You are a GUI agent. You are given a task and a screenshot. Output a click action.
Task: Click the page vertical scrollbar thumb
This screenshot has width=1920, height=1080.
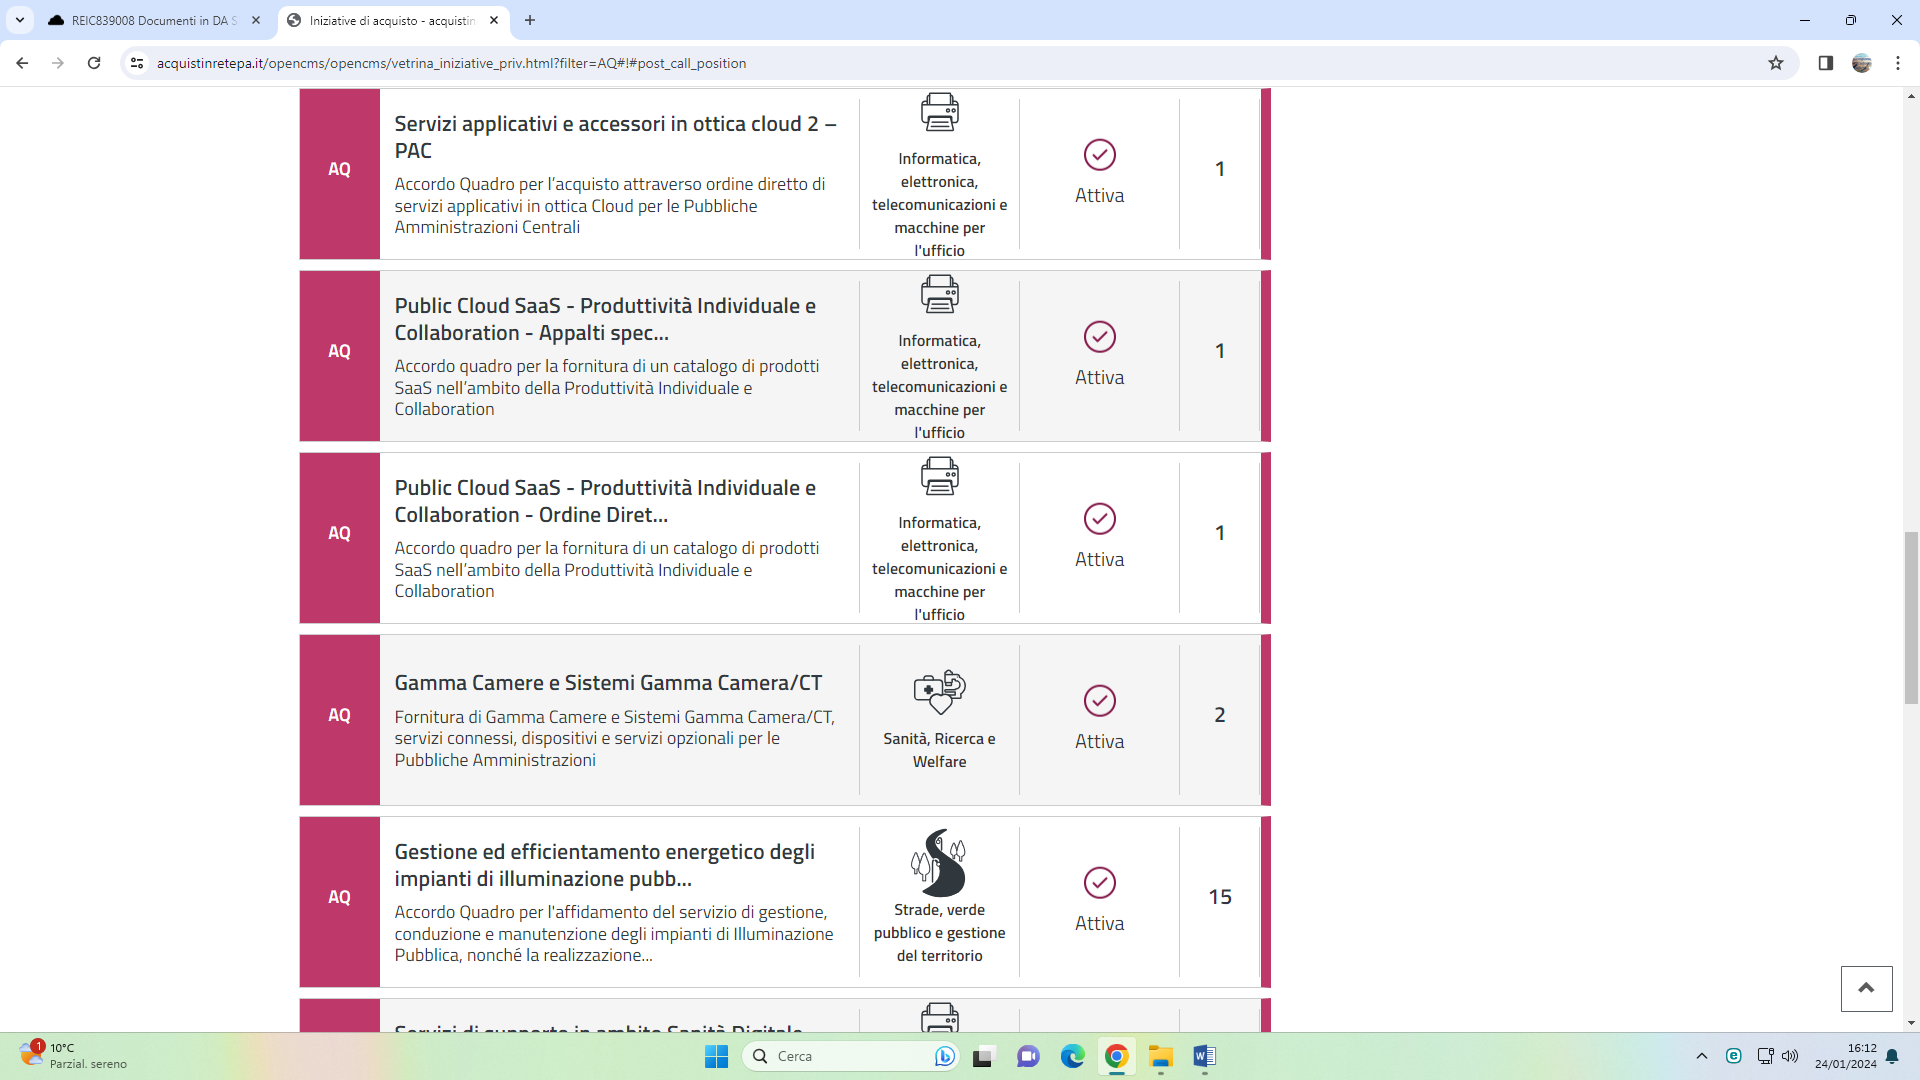pos(1911,618)
